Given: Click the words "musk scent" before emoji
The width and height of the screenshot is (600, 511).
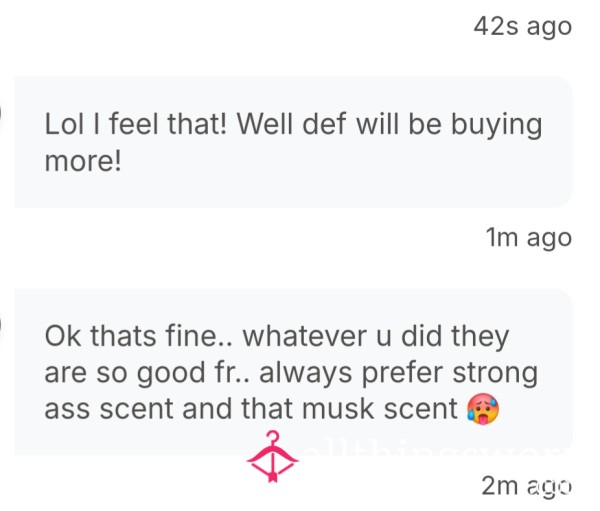Looking at the screenshot, I should point(380,409).
